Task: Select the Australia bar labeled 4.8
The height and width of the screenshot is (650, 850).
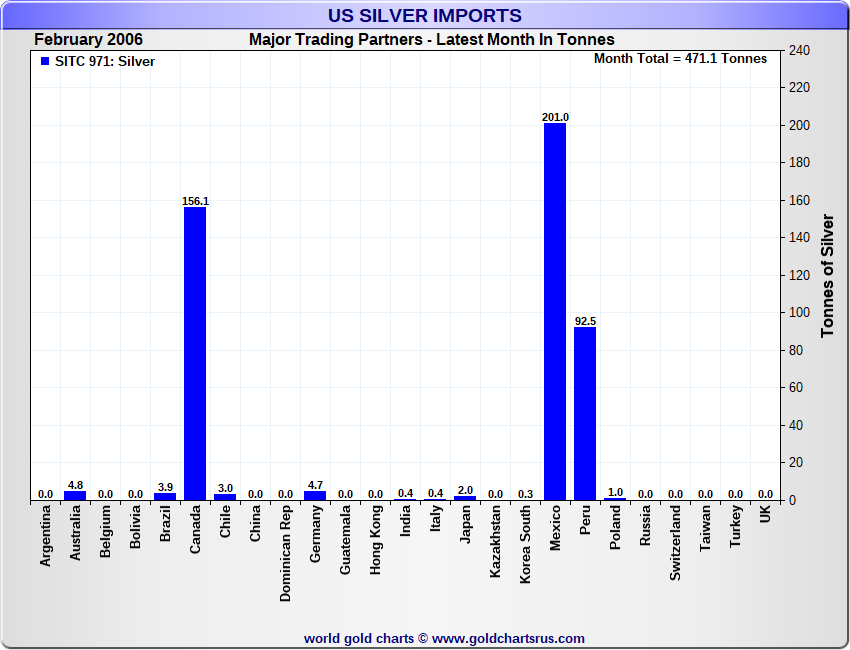Action: (x=75, y=495)
